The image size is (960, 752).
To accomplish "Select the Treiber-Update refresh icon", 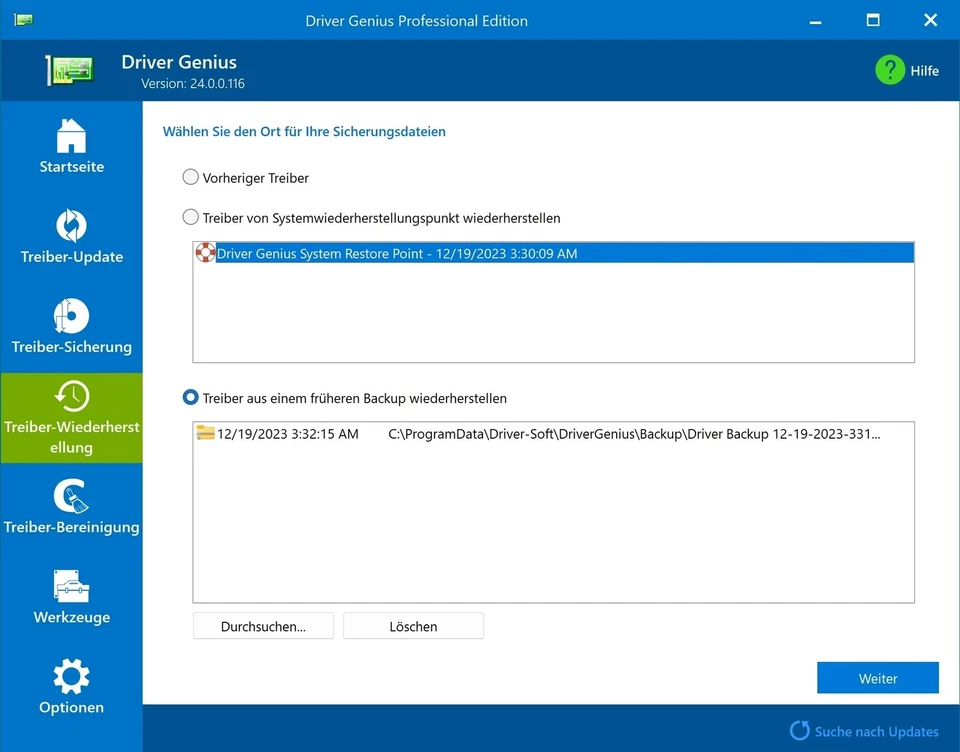I will click(71, 227).
